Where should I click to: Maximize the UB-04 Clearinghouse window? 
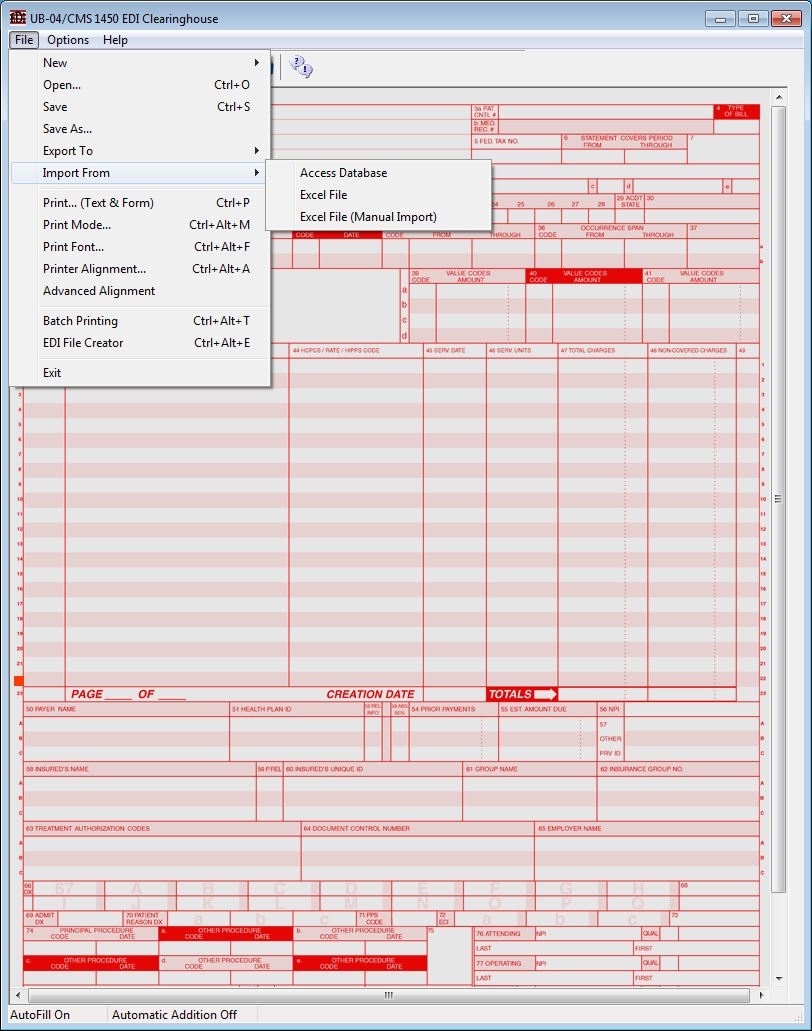[x=753, y=18]
